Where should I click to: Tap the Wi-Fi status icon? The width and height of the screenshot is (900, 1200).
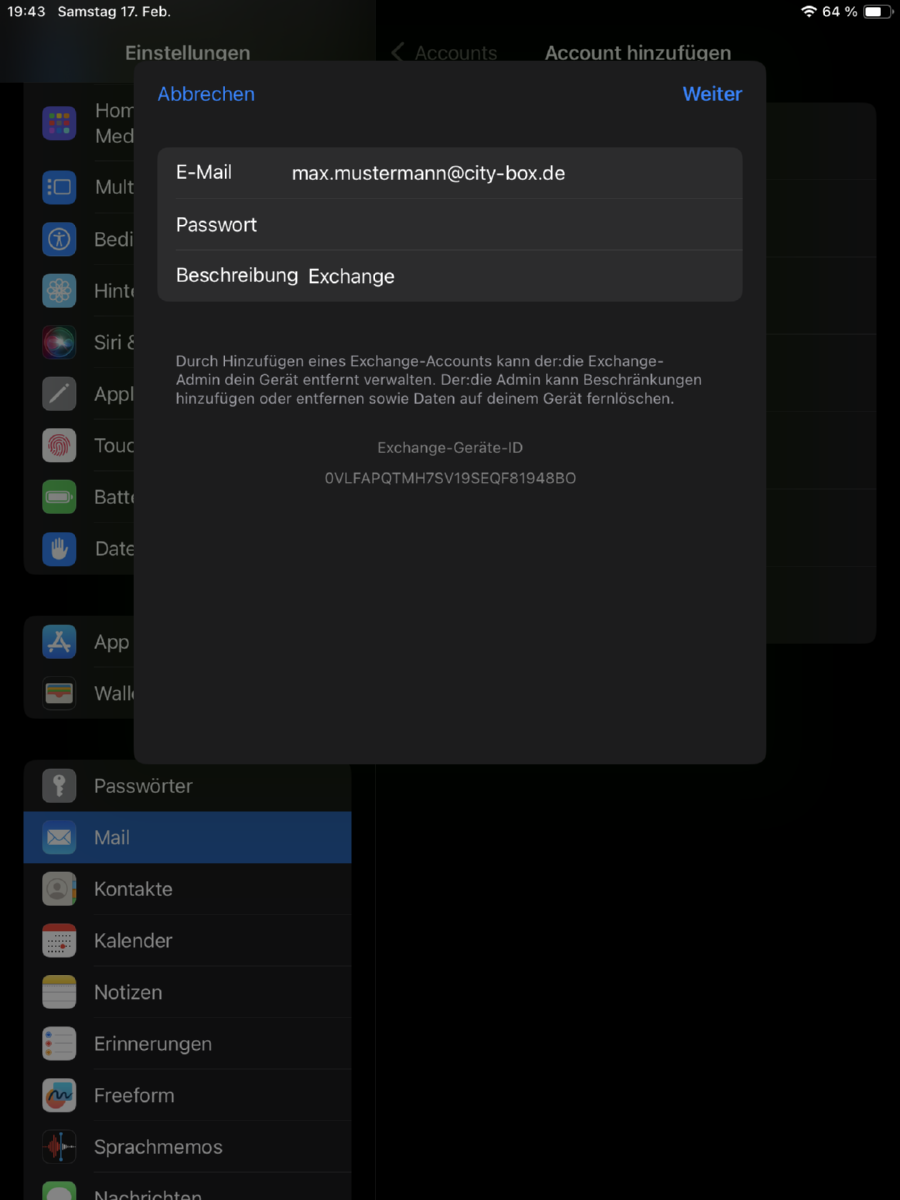(x=808, y=12)
